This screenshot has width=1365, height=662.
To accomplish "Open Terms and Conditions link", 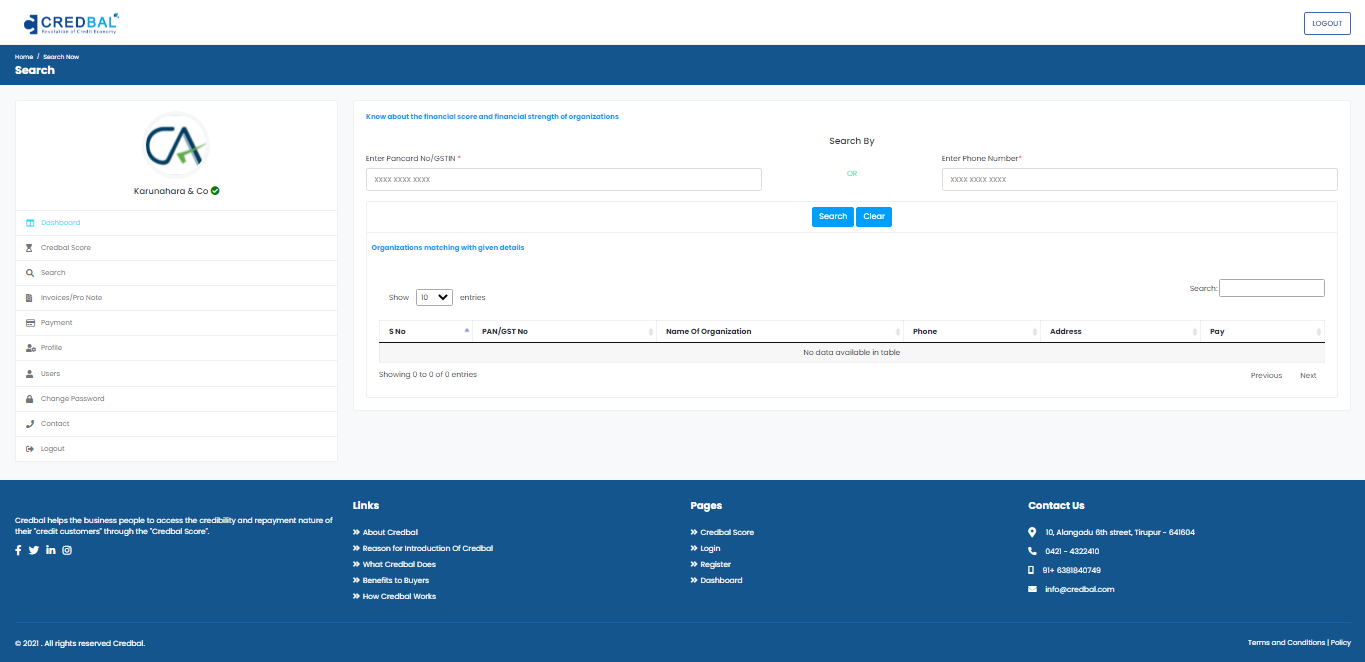I will click(x=1286, y=643).
